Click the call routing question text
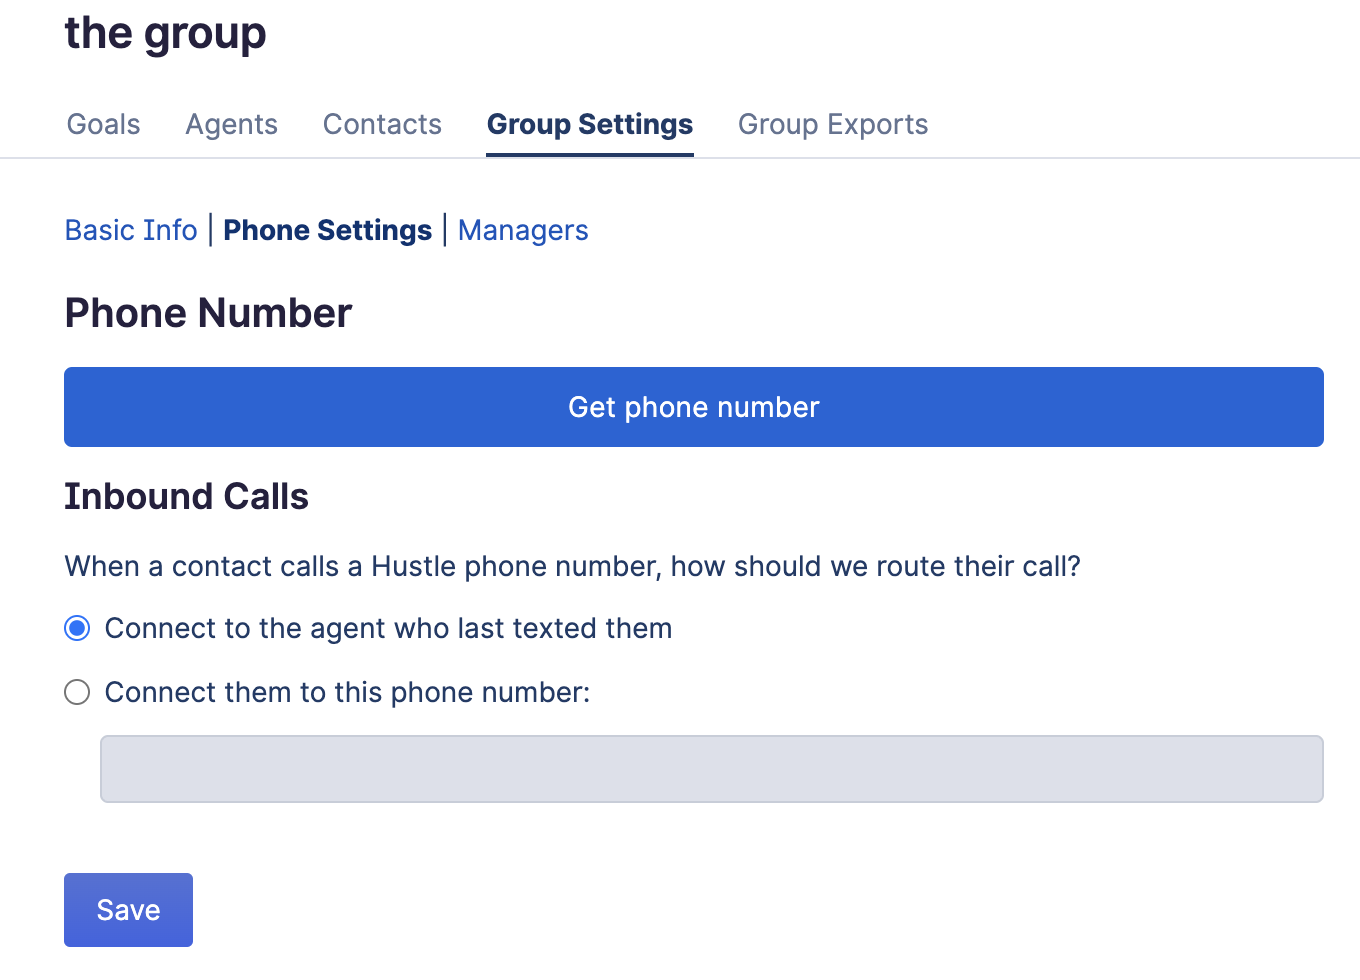1360x980 pixels. (x=572, y=566)
